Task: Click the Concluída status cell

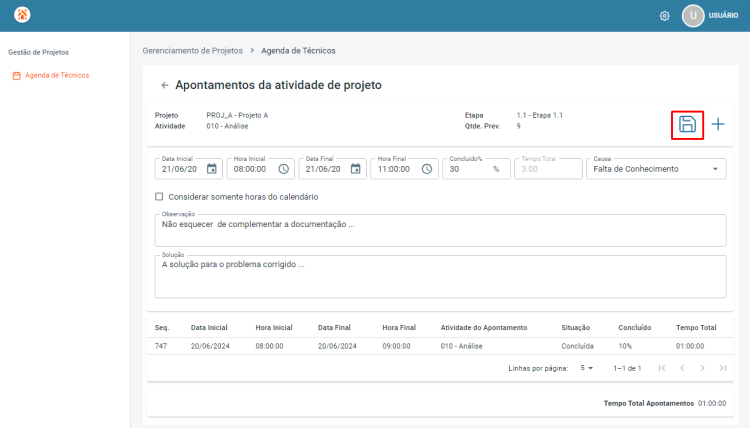Action: click(x=577, y=346)
